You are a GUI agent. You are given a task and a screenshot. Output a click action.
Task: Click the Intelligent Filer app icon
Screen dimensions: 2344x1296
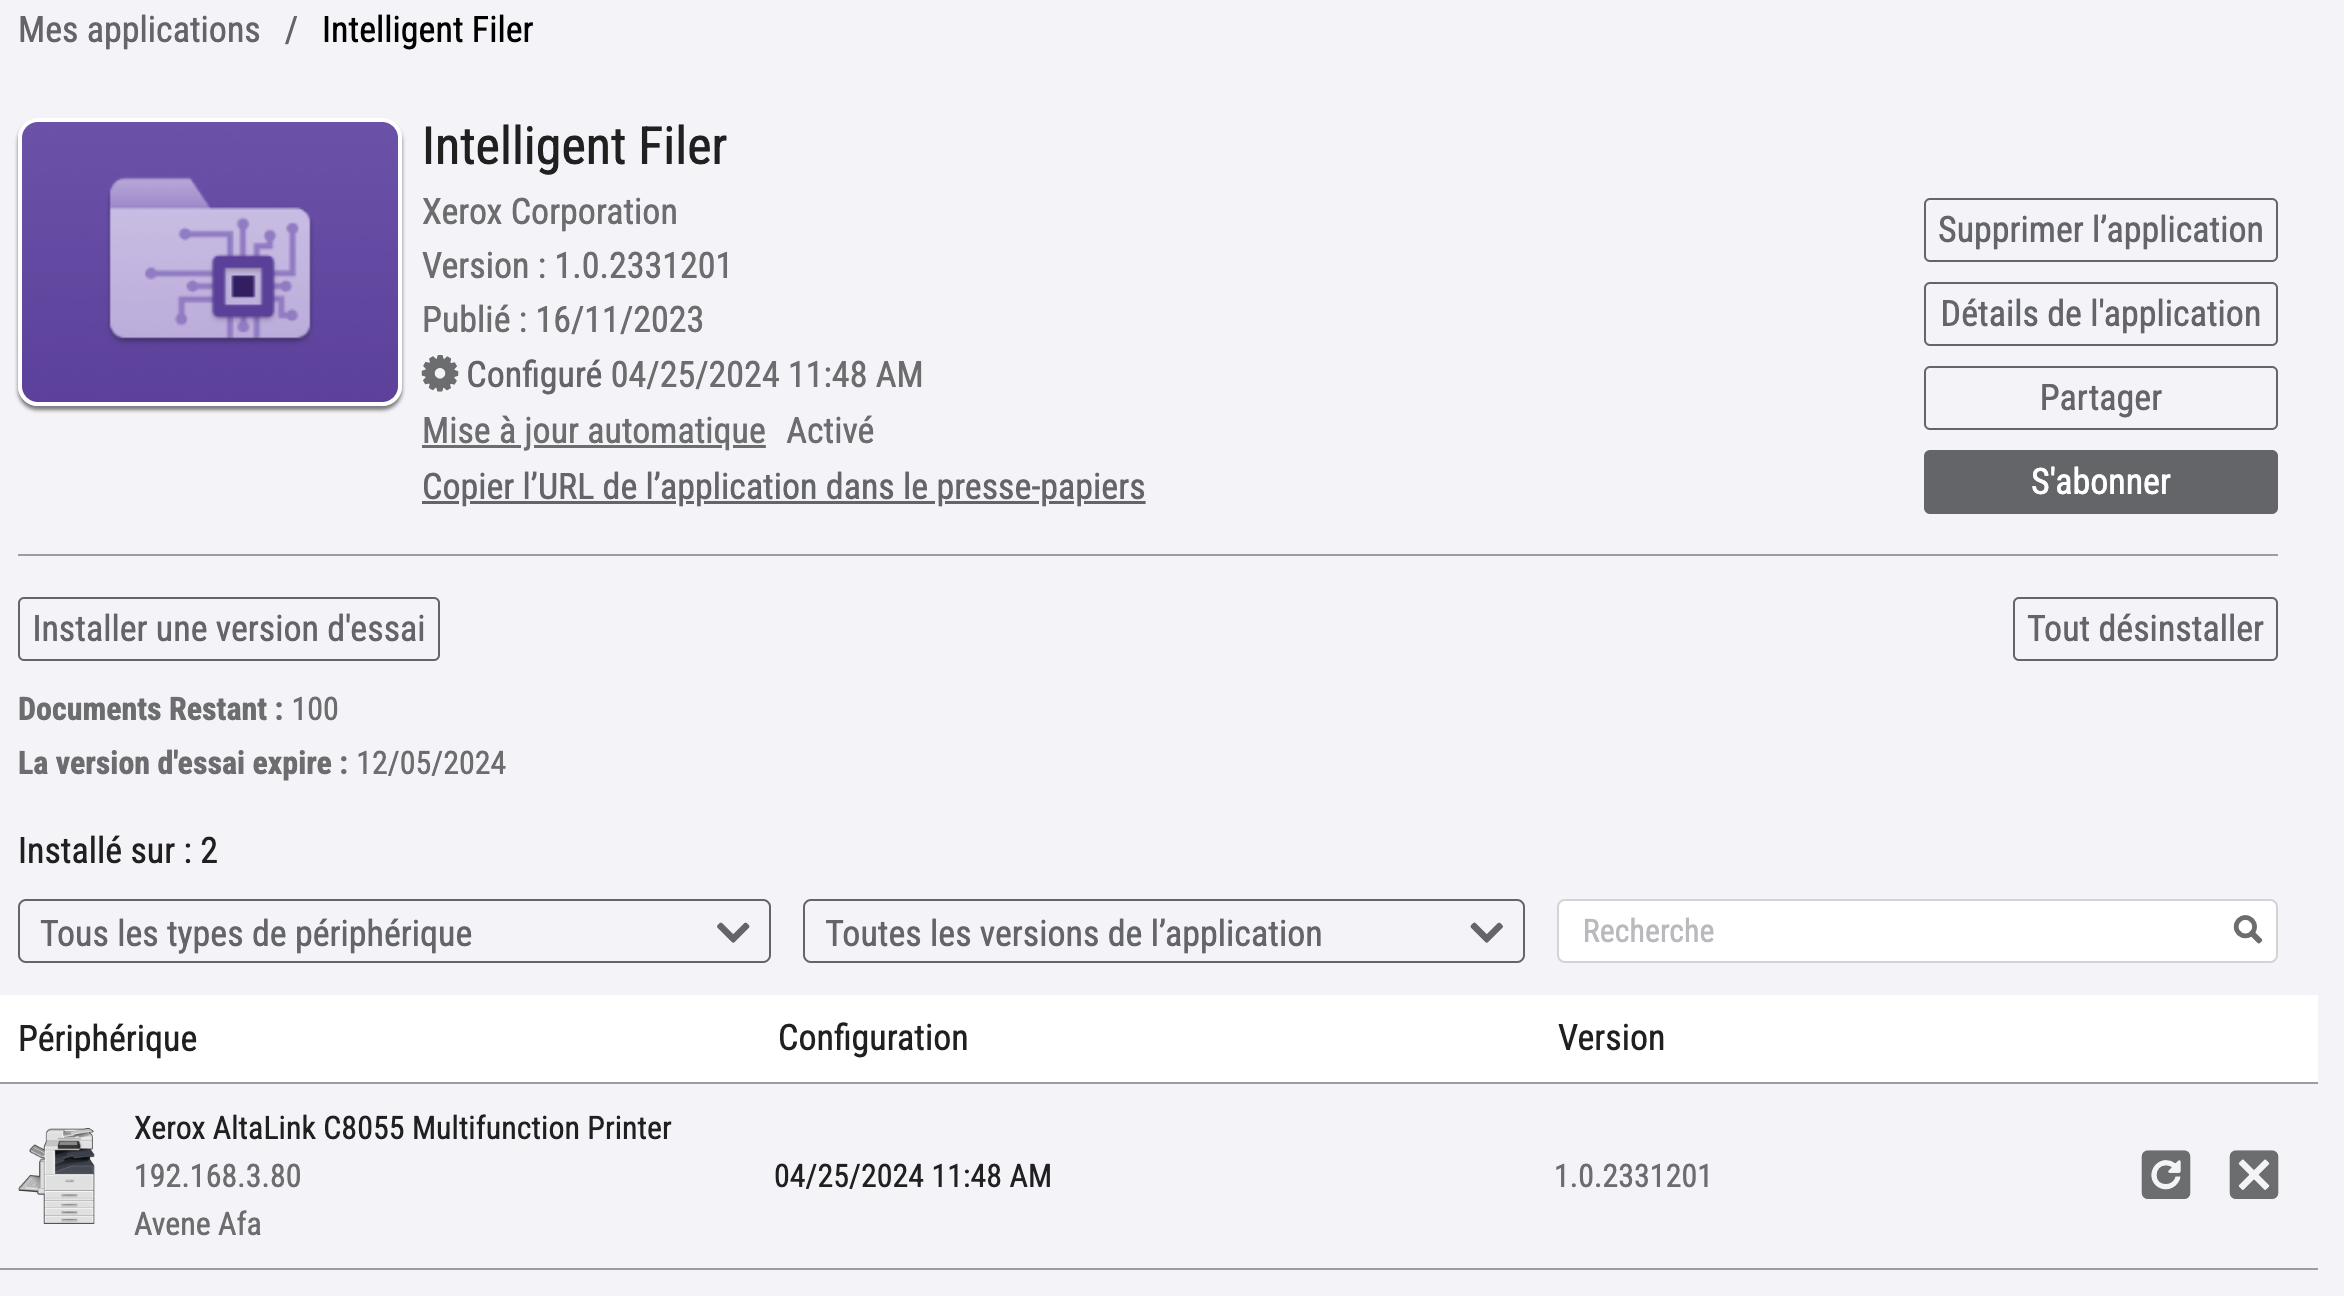click(210, 262)
